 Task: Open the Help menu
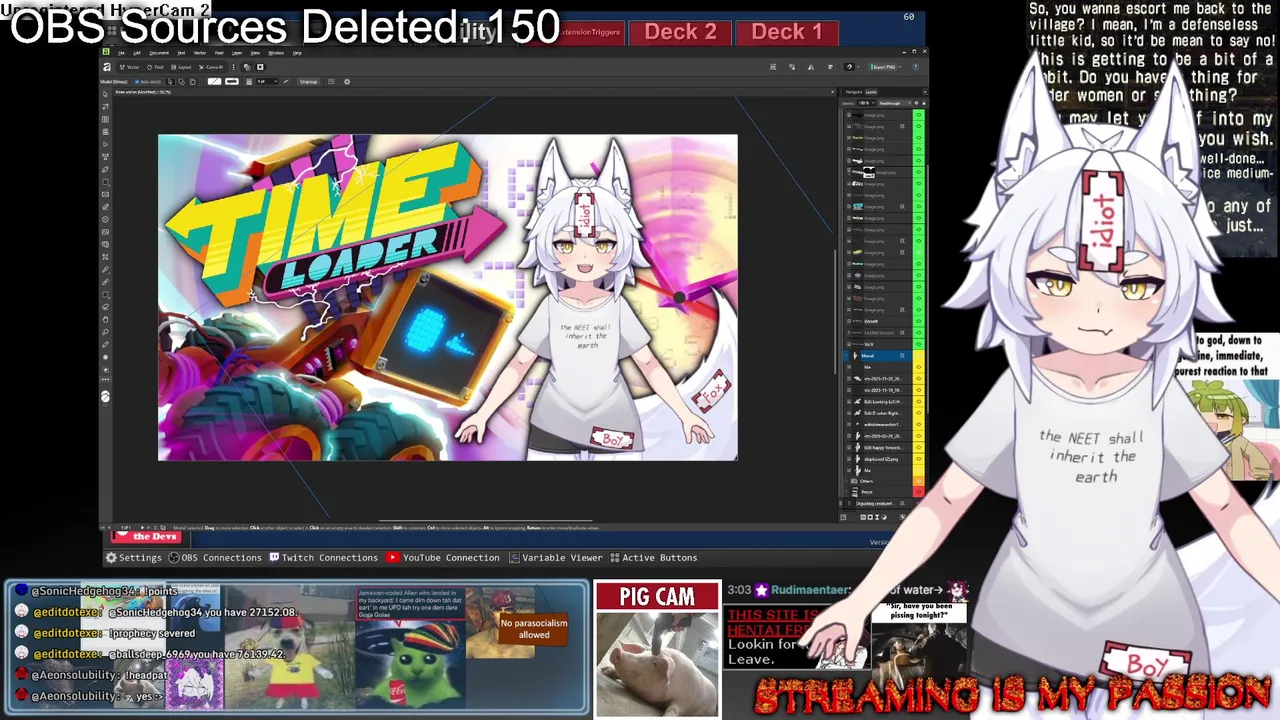[297, 53]
